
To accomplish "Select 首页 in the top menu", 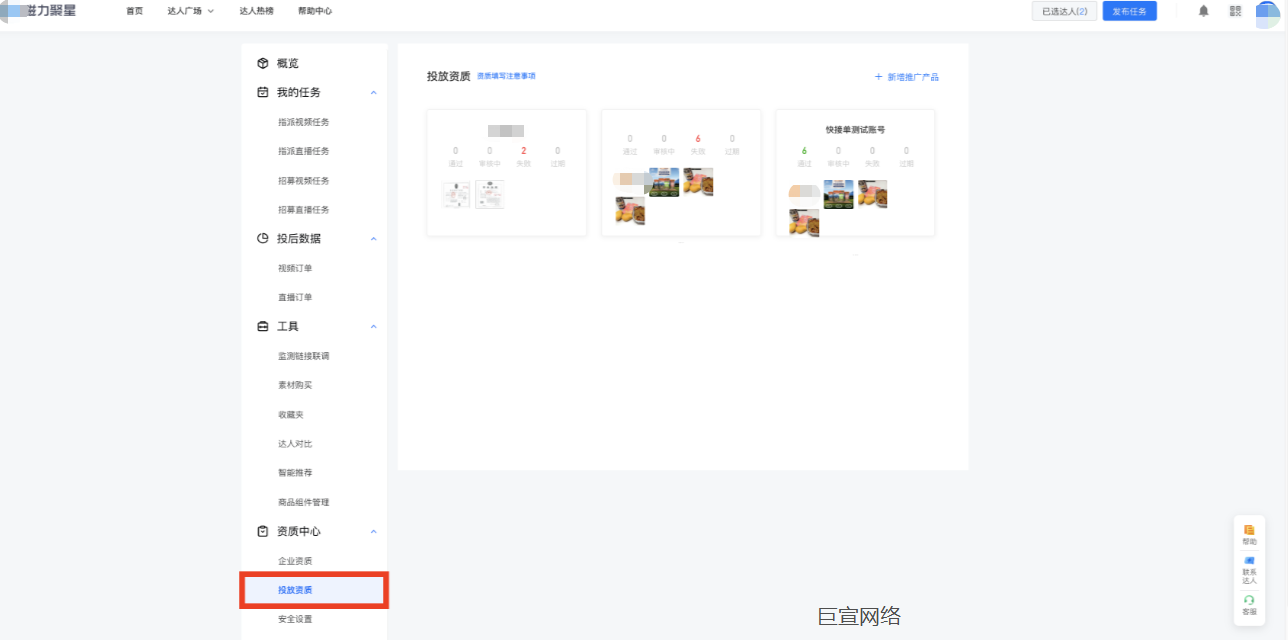I will [x=134, y=11].
